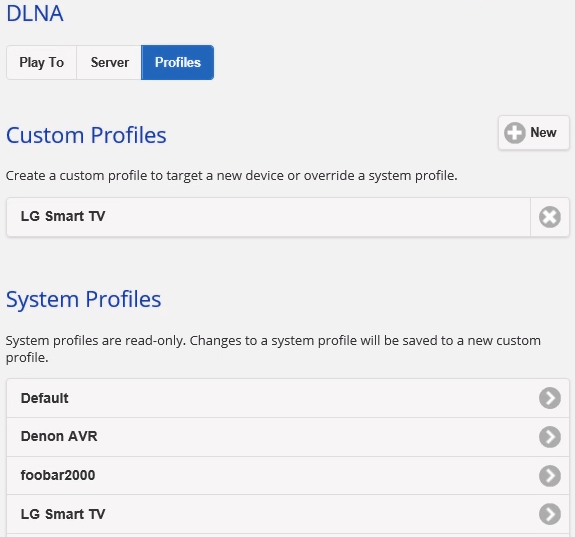The height and width of the screenshot is (537, 575).
Task: Click the plus icon in New button
Action: 514,133
